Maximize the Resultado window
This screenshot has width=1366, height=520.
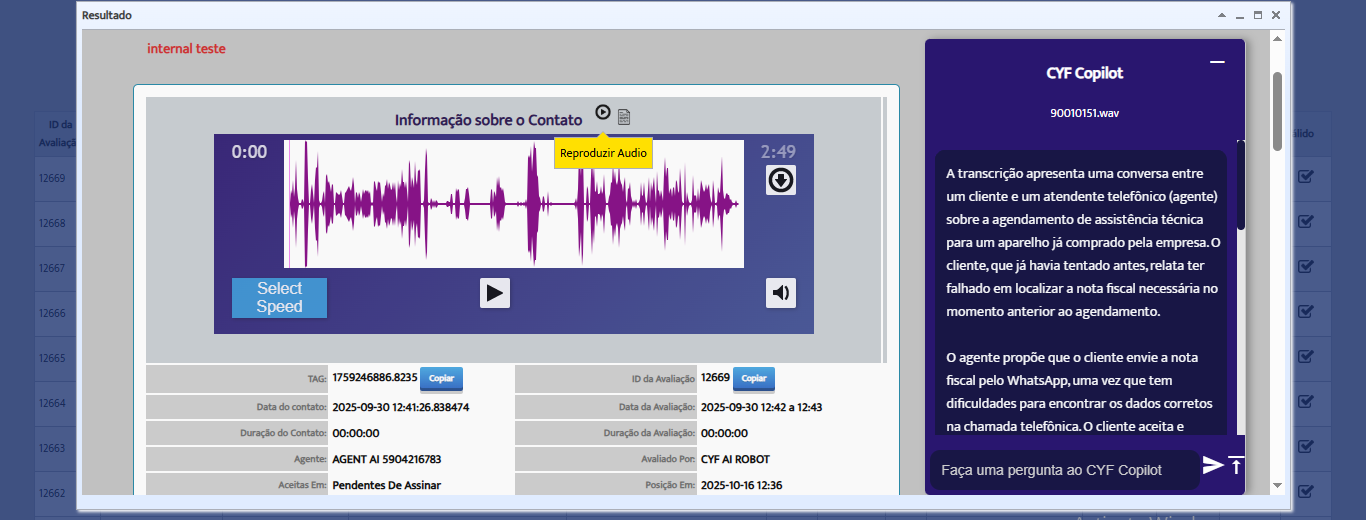pyautogui.click(x=1258, y=16)
